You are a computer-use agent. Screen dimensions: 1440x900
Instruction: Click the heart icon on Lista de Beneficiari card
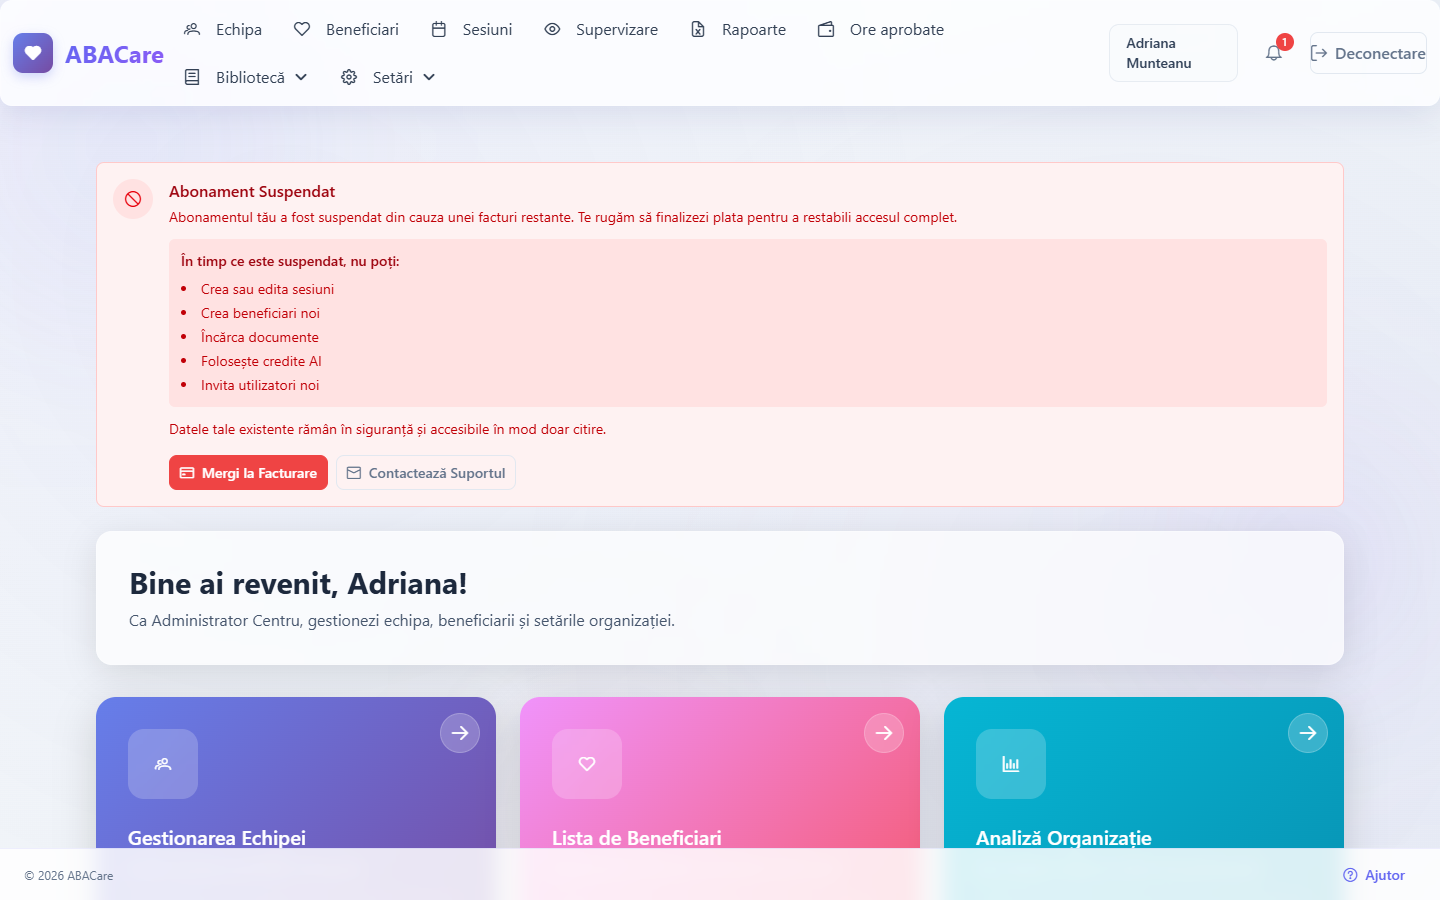click(587, 764)
